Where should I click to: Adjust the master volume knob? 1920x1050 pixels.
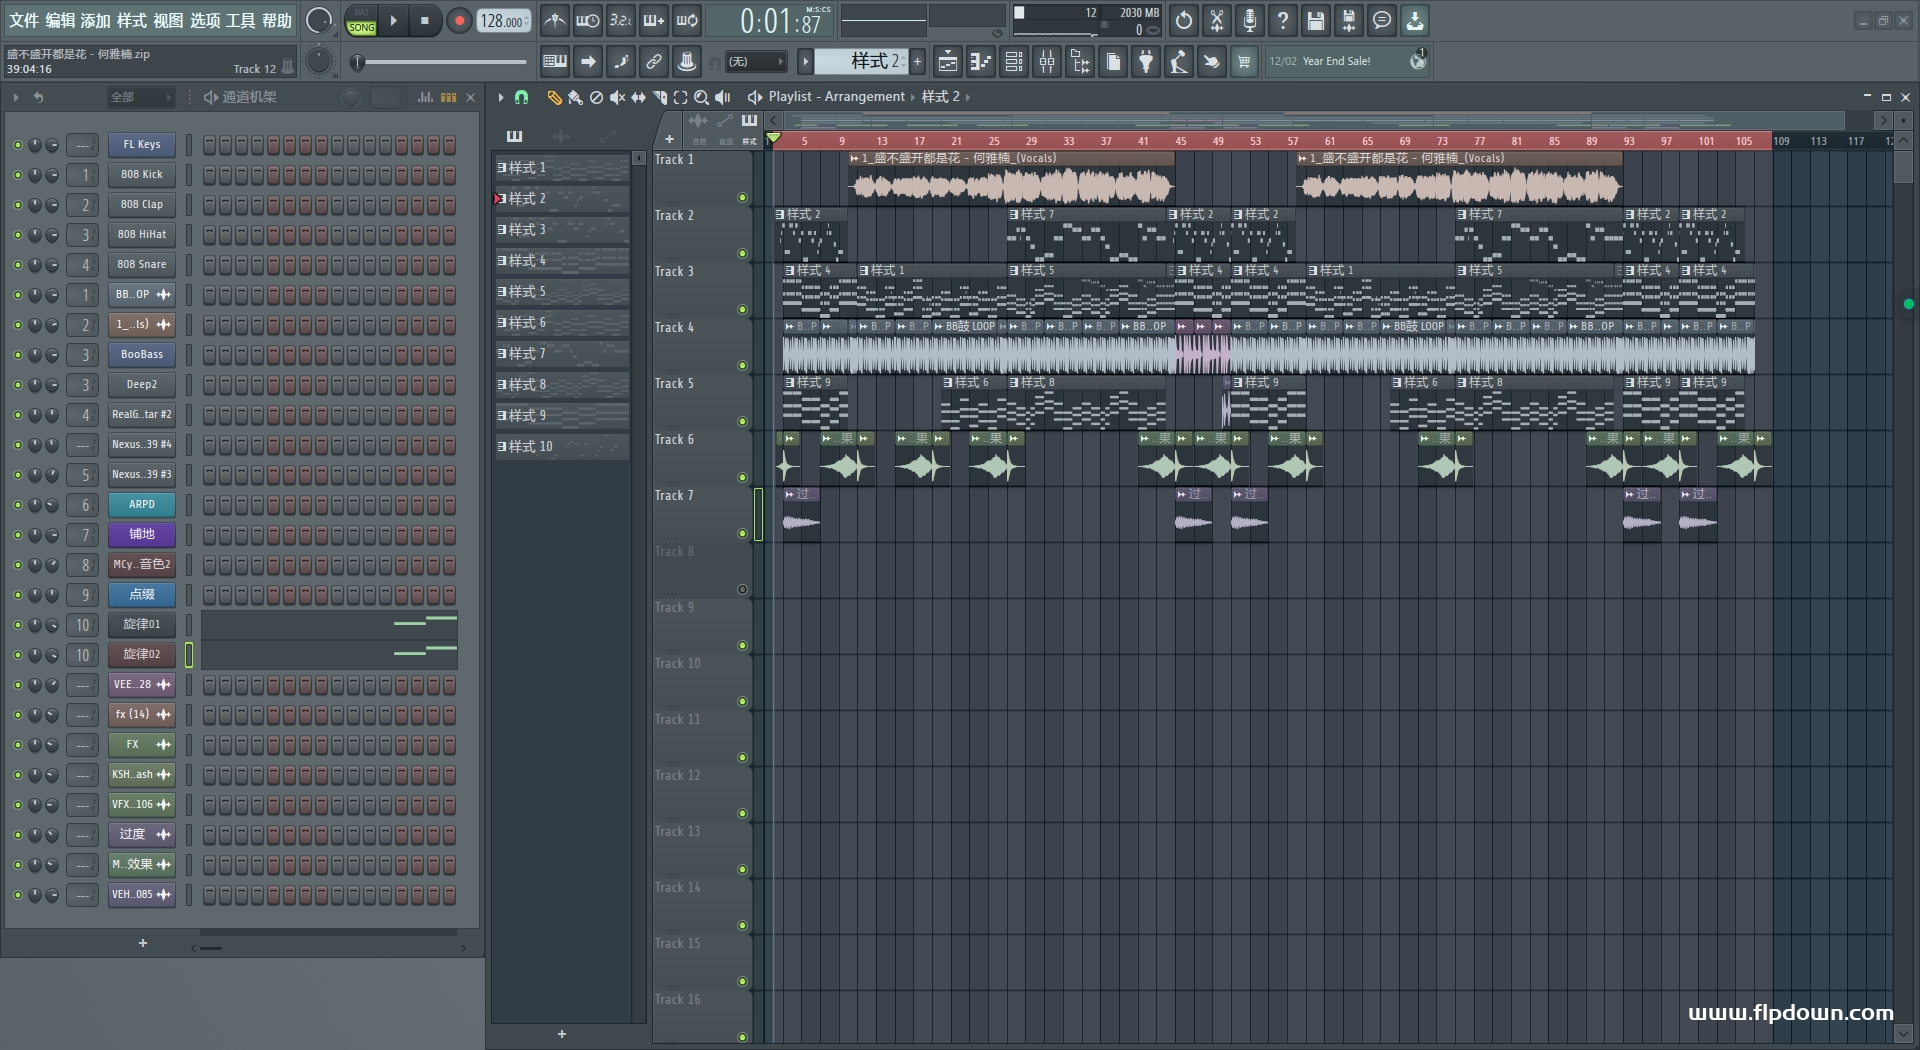coord(318,20)
